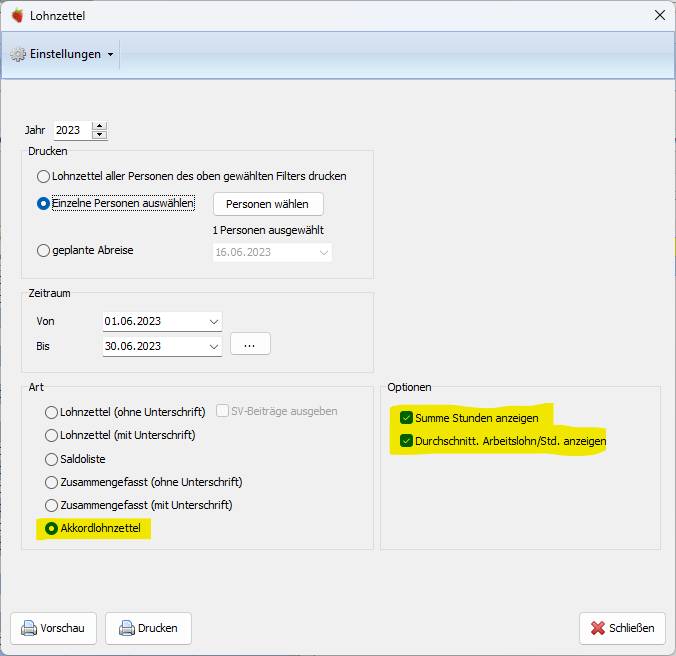Click the printer icon on Vorschau button
676x656 pixels.
tap(29, 628)
